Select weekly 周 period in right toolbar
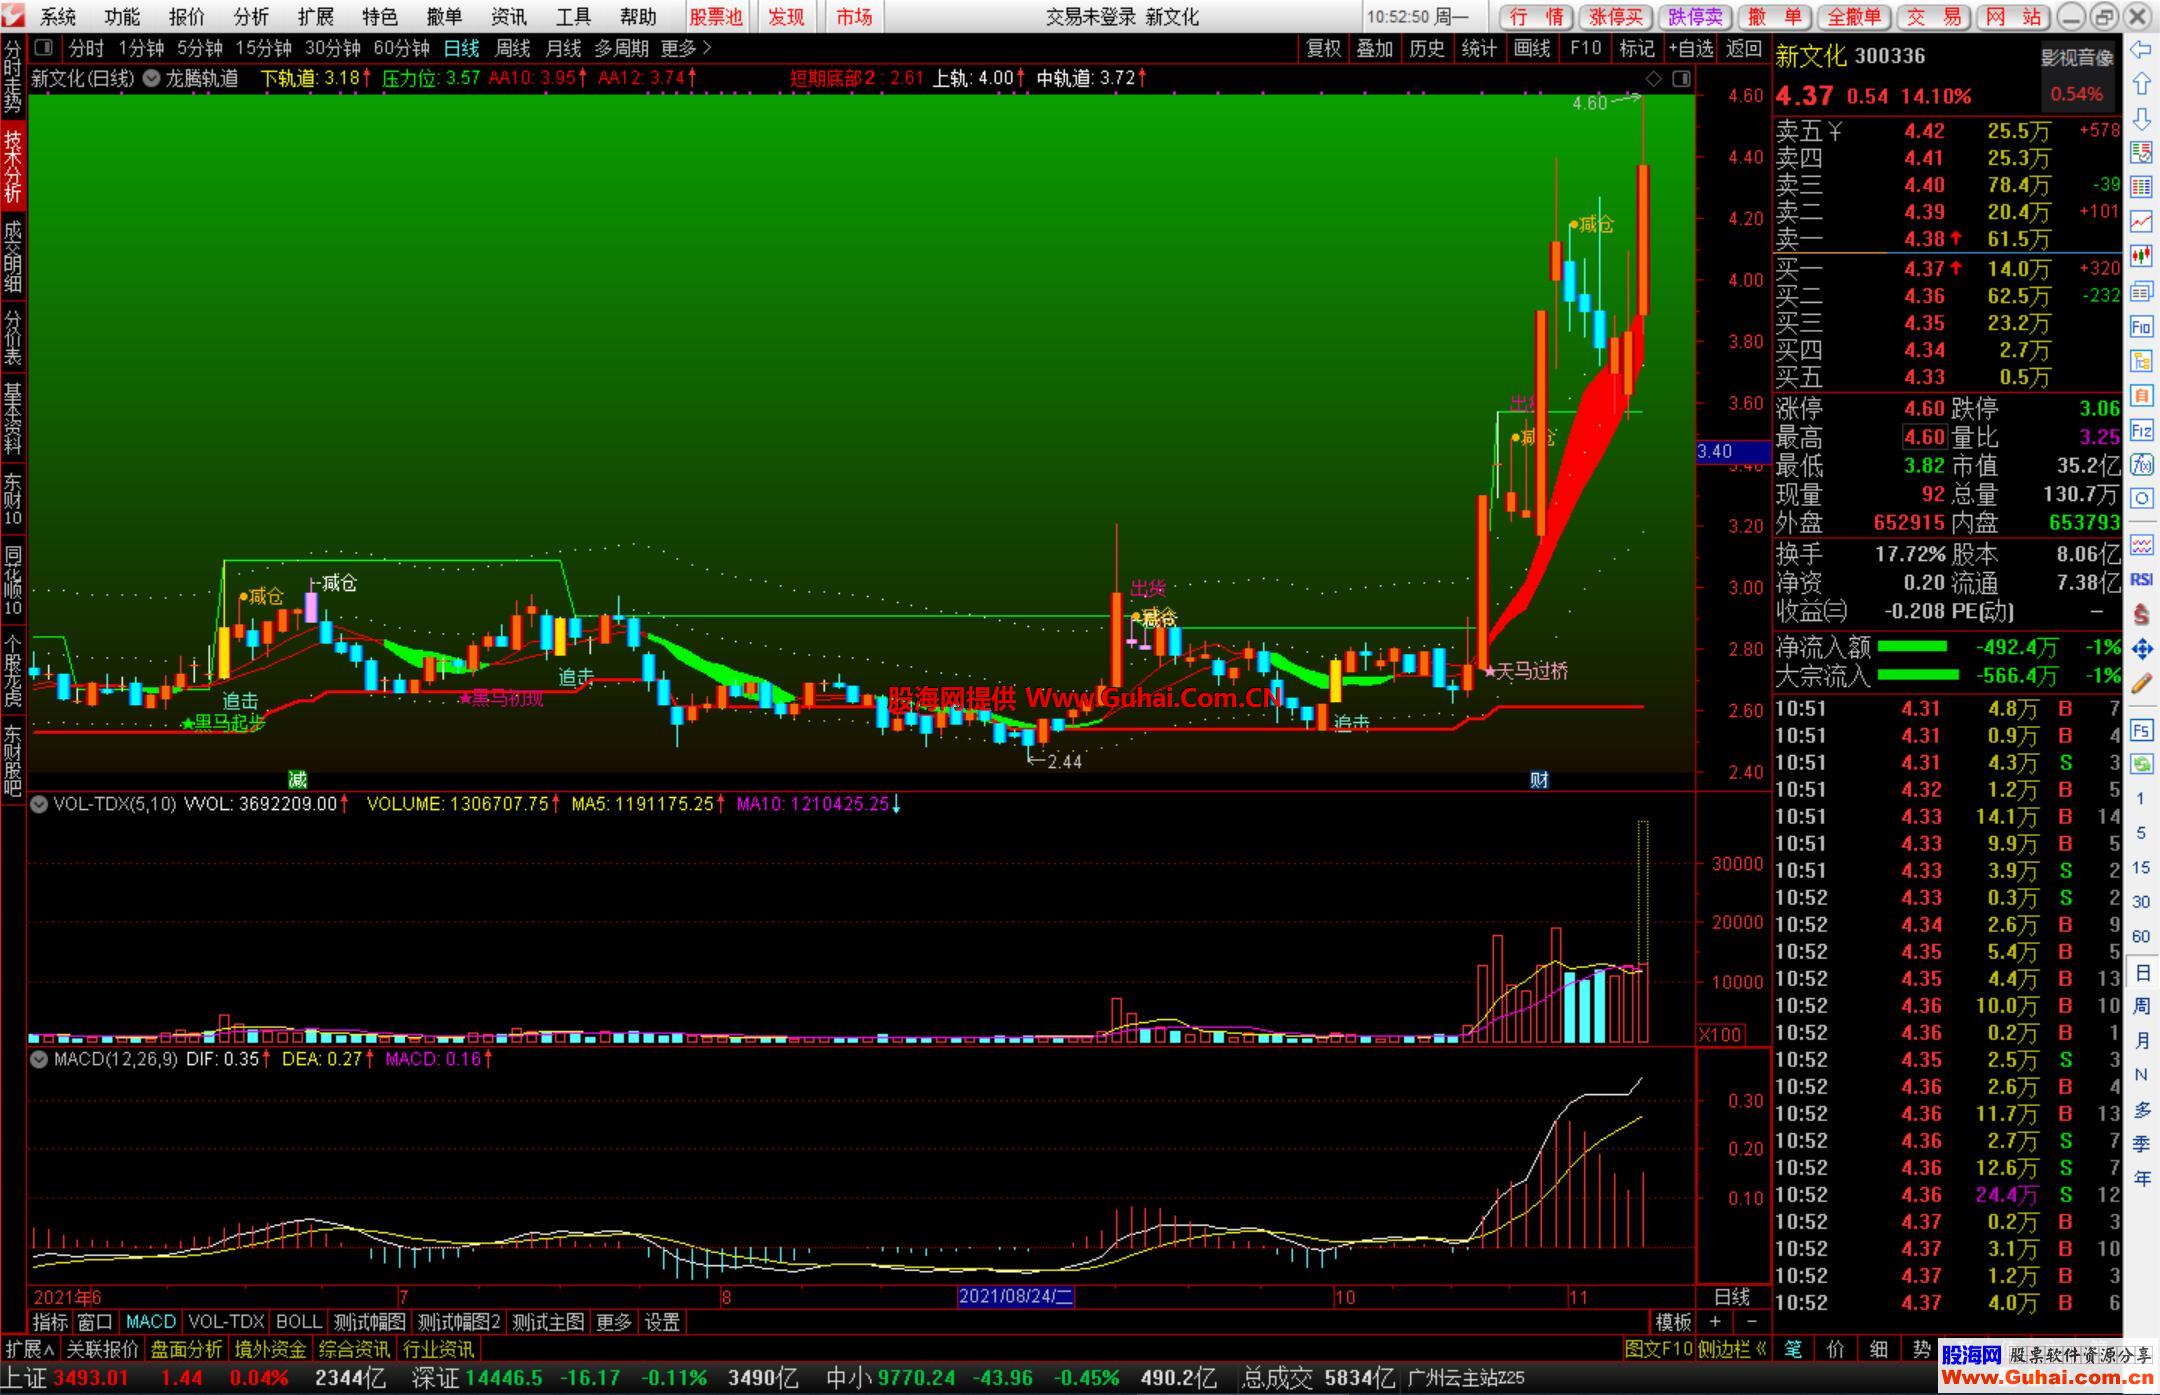Screen dimensions: 2160x1395 point(2141,1006)
